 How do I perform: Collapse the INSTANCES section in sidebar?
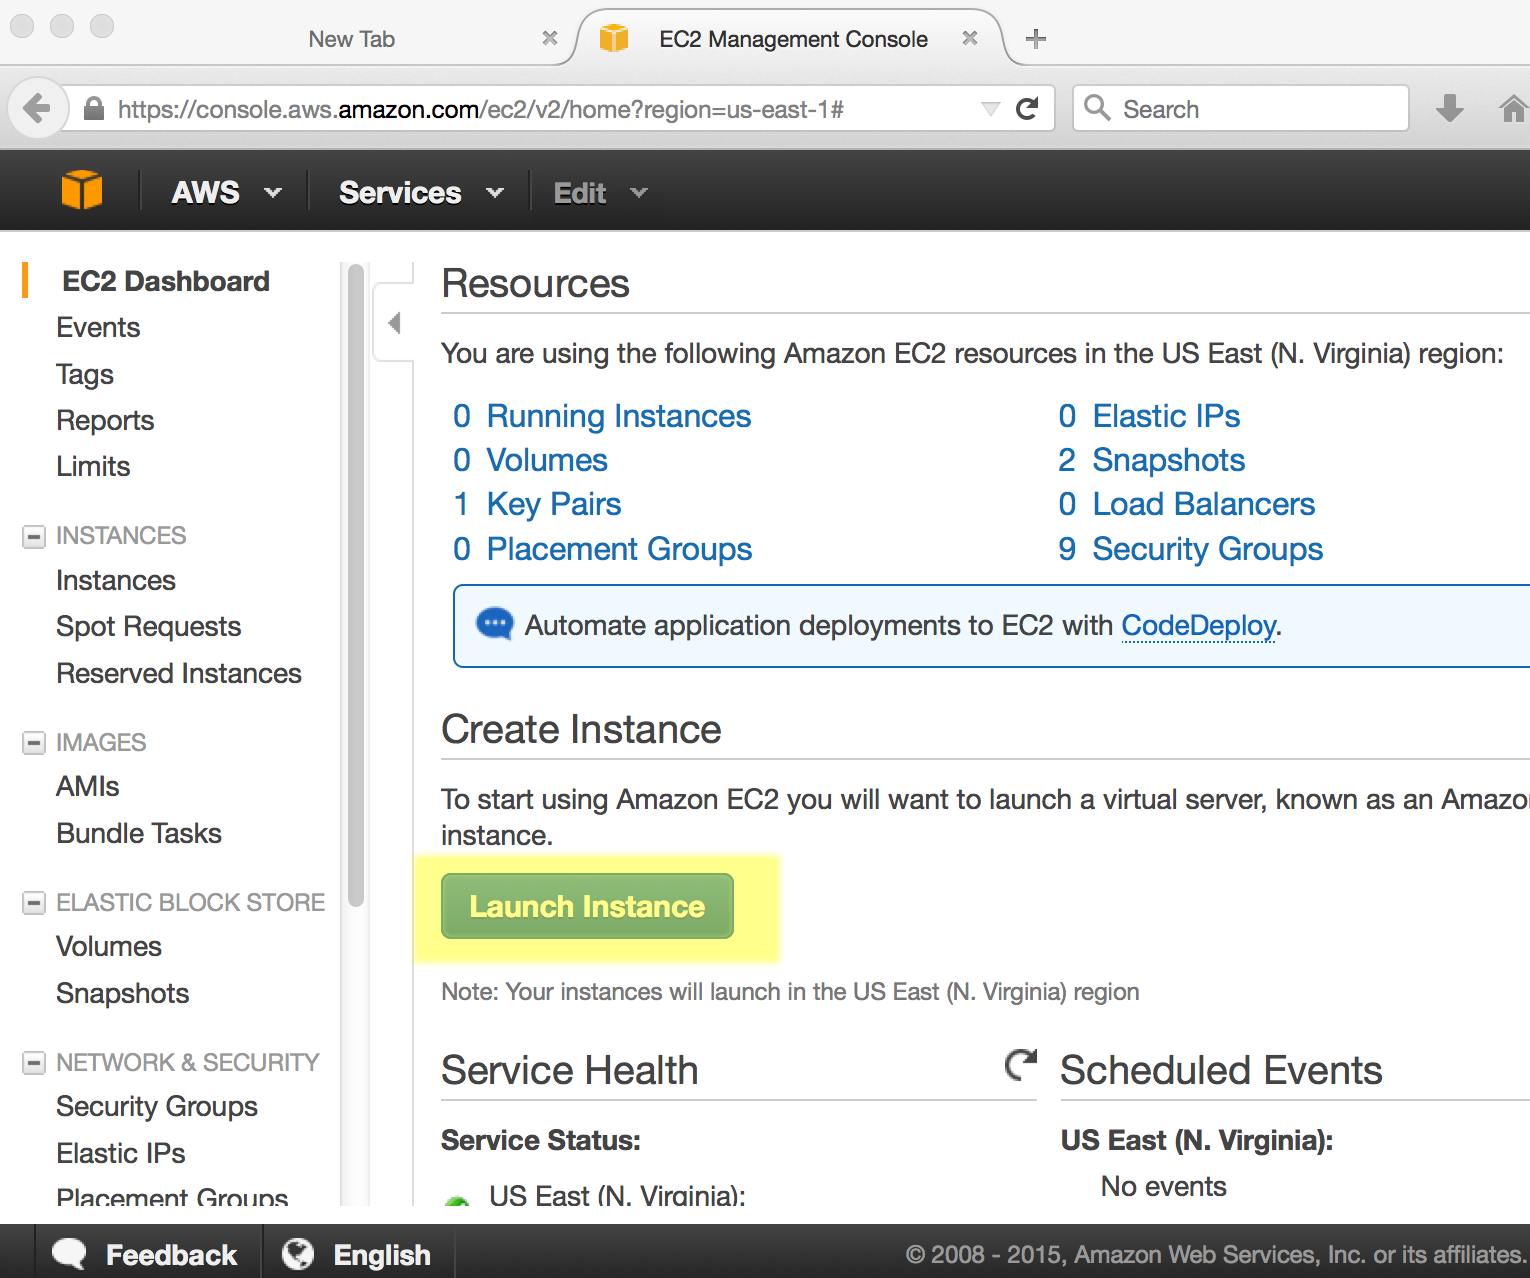pyautogui.click(x=34, y=536)
